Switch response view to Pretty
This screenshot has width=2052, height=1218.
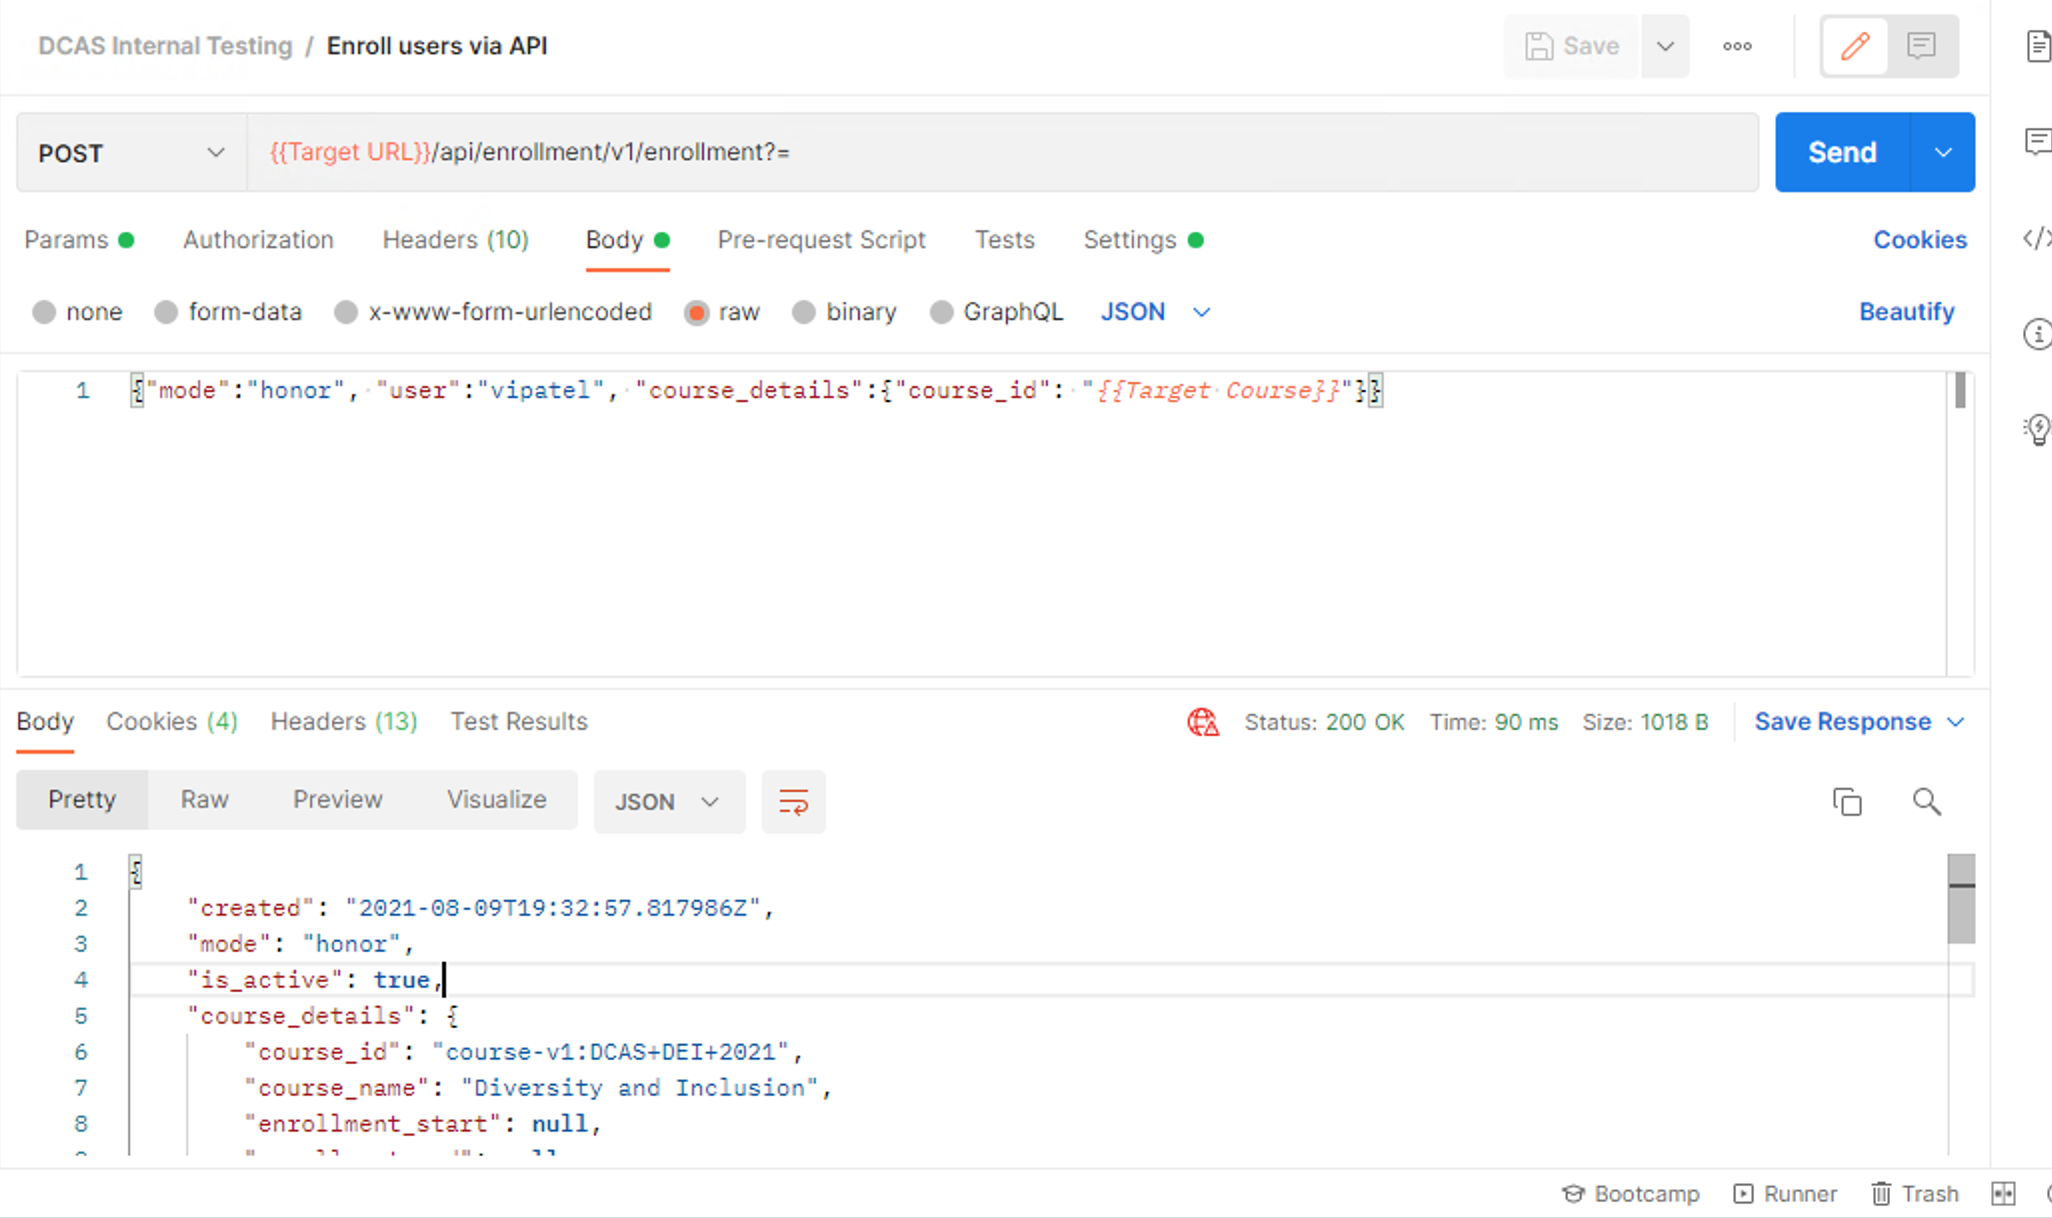coord(82,800)
